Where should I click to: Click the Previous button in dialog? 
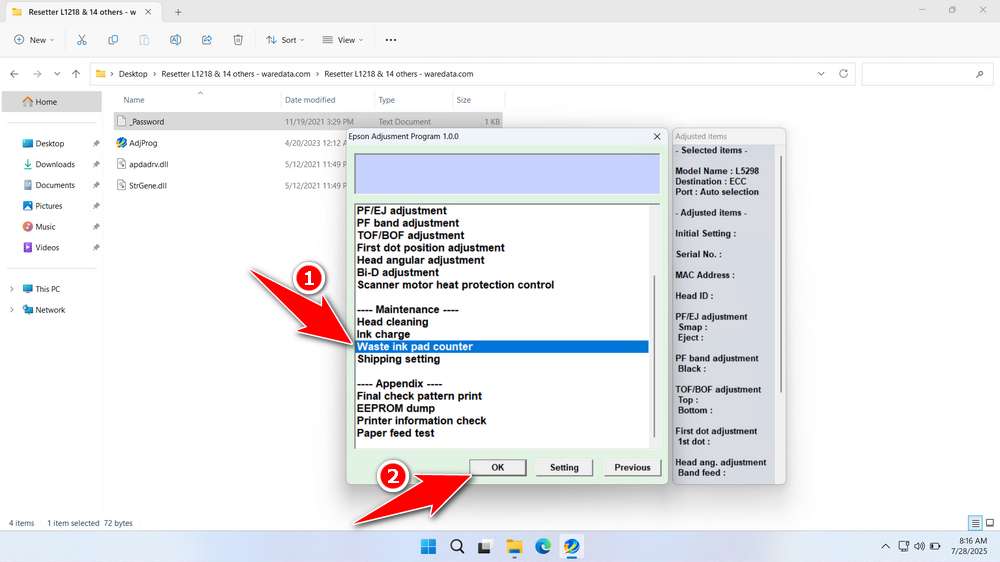(632, 468)
